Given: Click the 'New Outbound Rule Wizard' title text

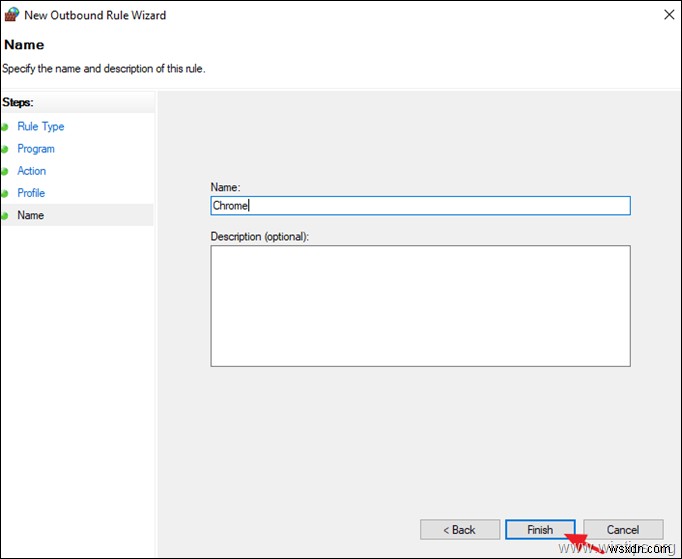Looking at the screenshot, I should pos(95,15).
